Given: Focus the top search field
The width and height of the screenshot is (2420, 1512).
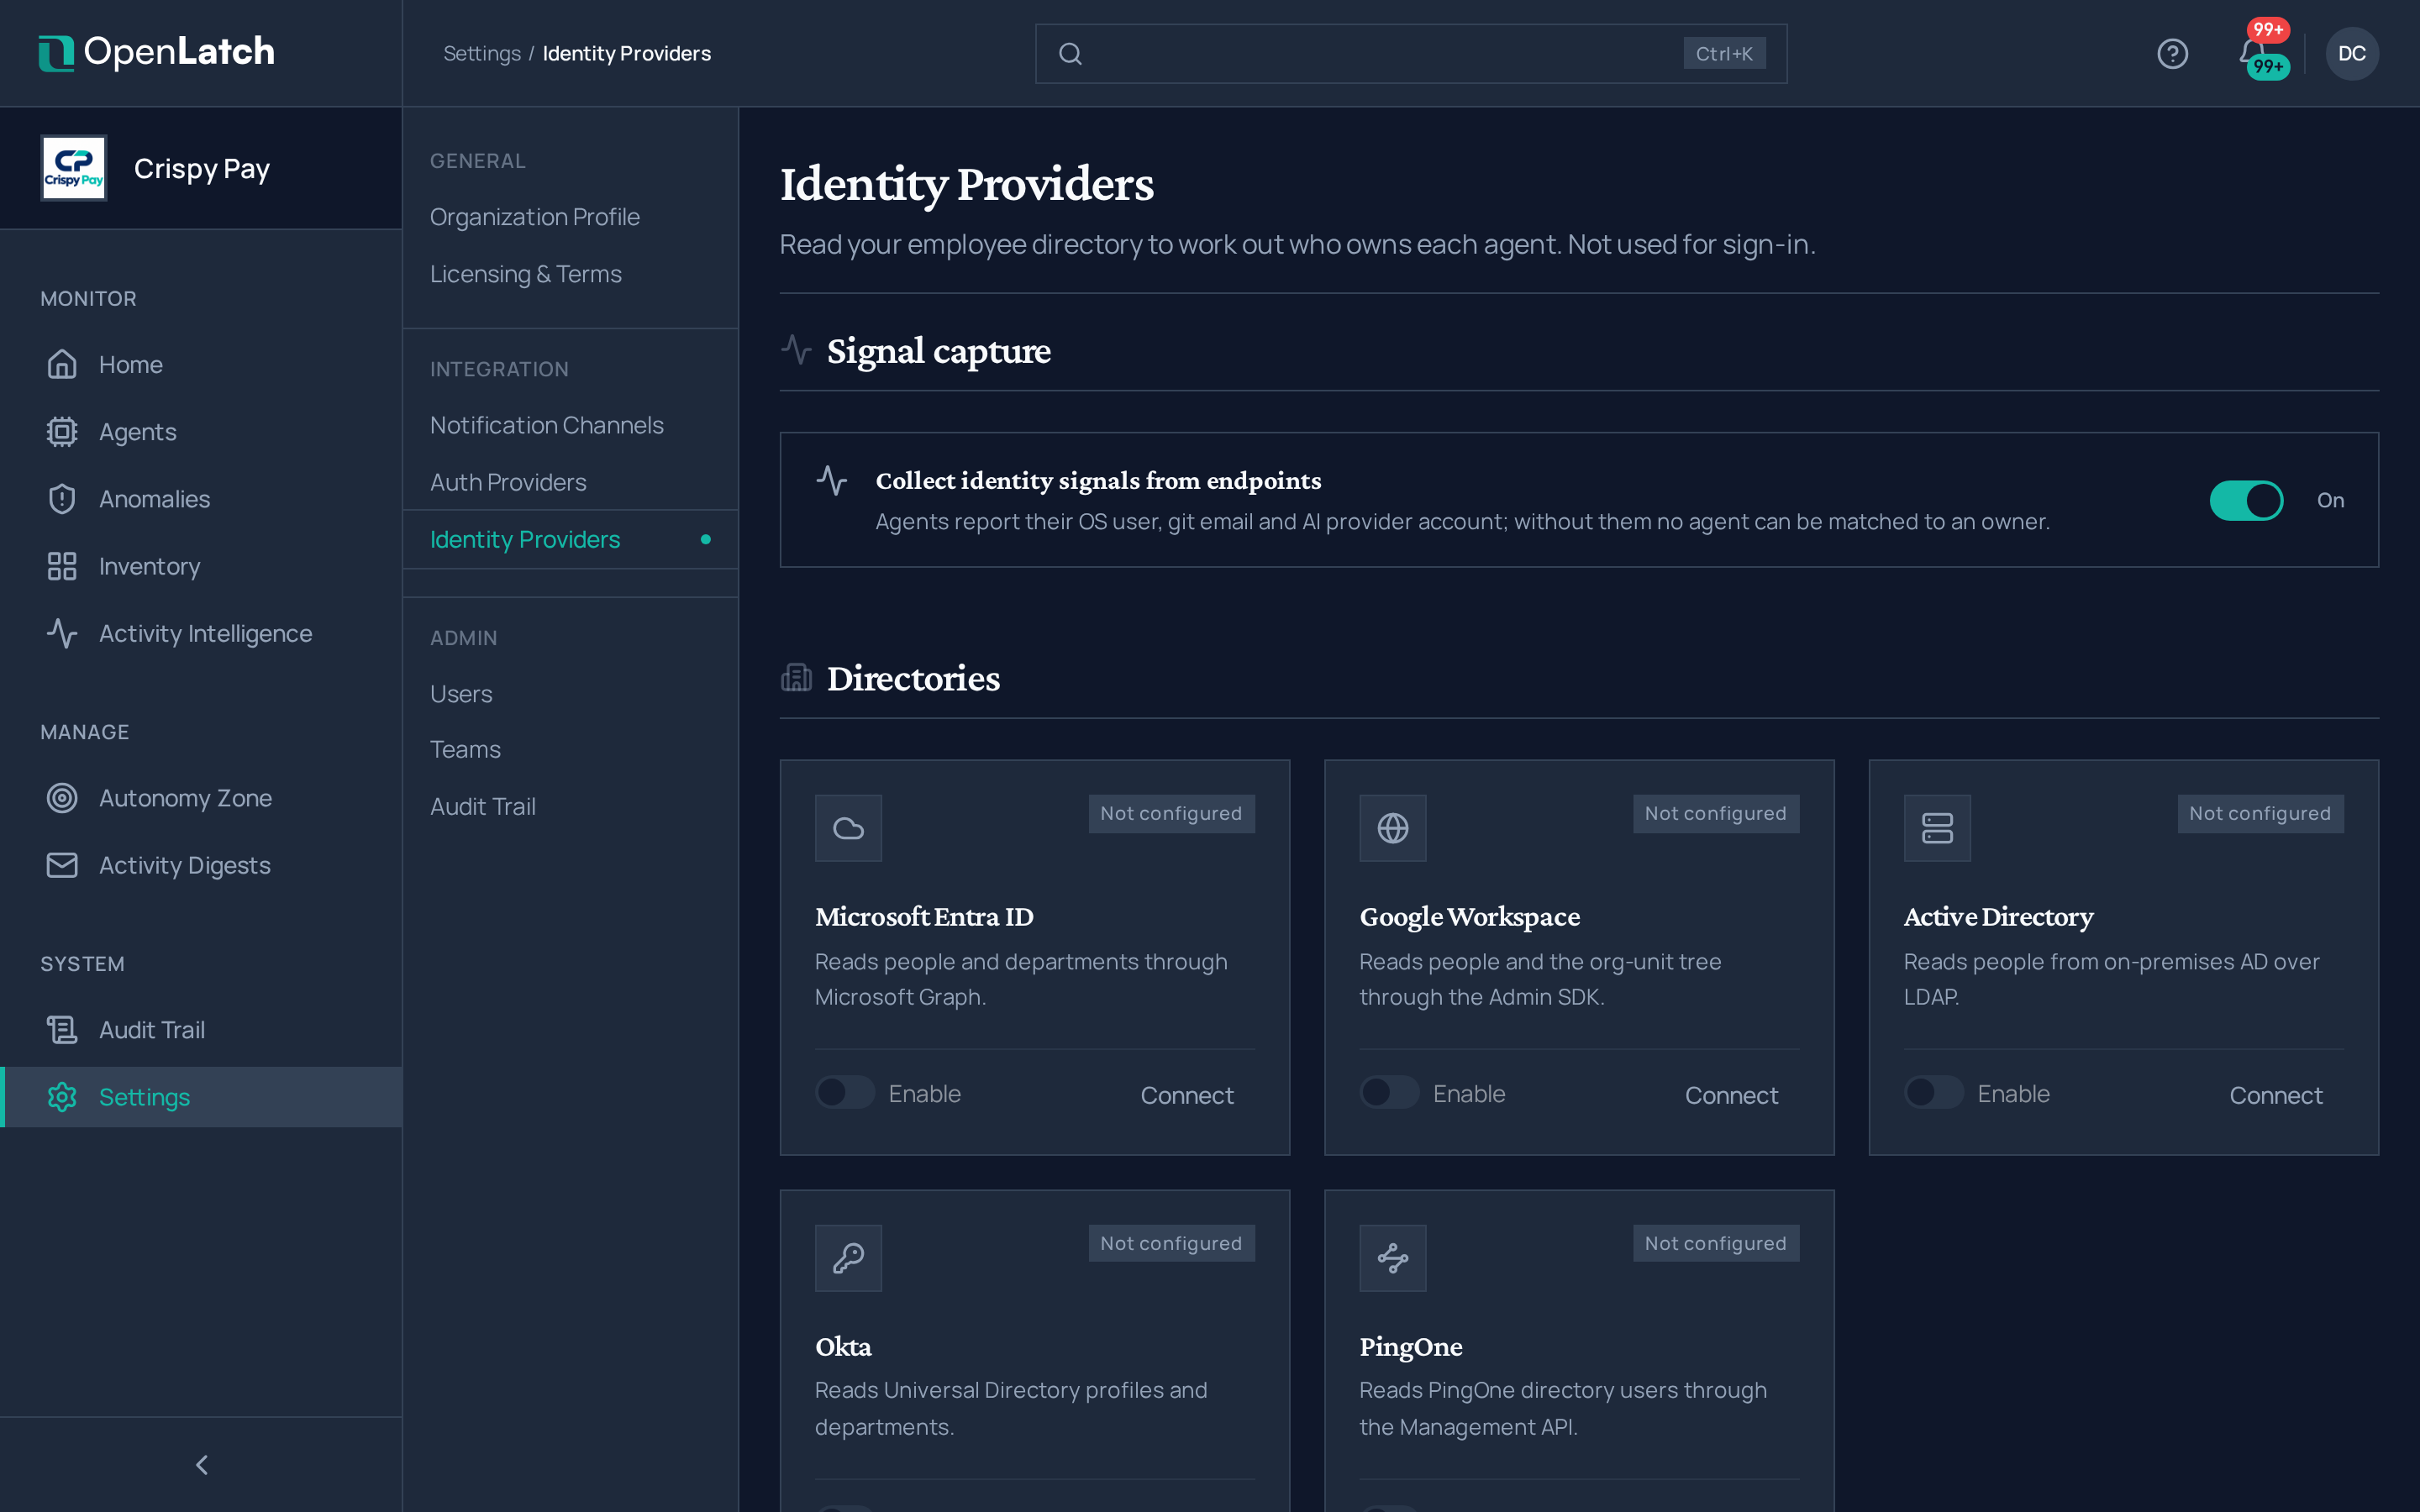Looking at the screenshot, I should (1410, 54).
